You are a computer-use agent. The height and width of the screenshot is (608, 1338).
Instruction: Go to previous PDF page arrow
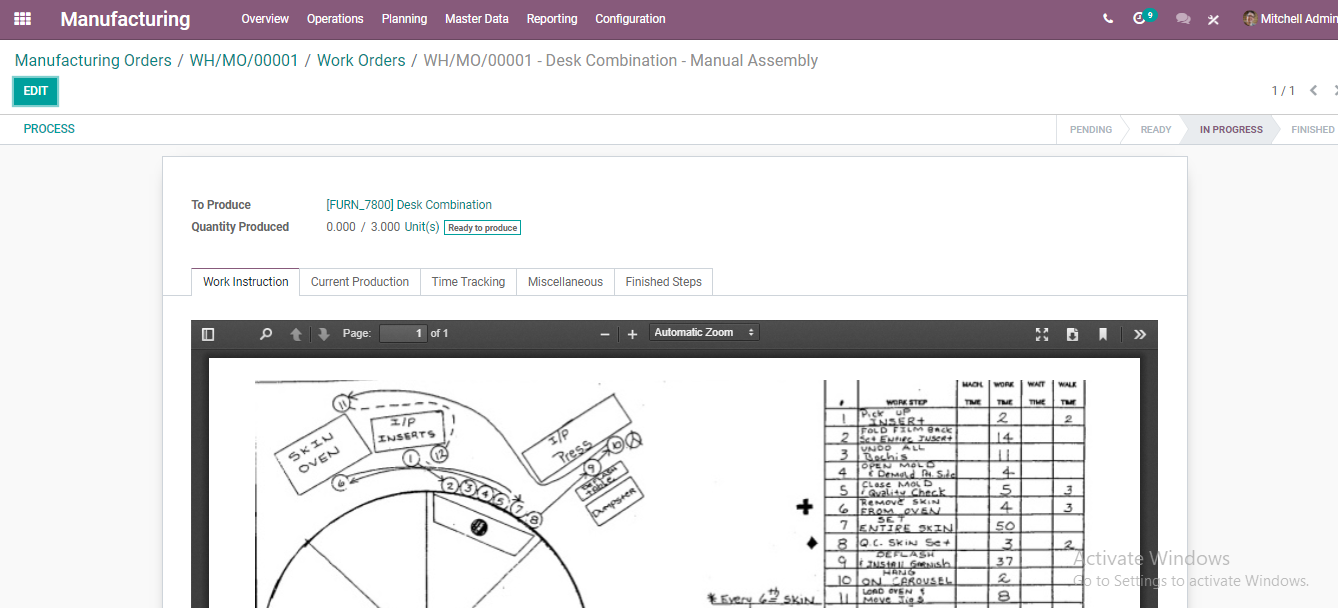tap(296, 334)
